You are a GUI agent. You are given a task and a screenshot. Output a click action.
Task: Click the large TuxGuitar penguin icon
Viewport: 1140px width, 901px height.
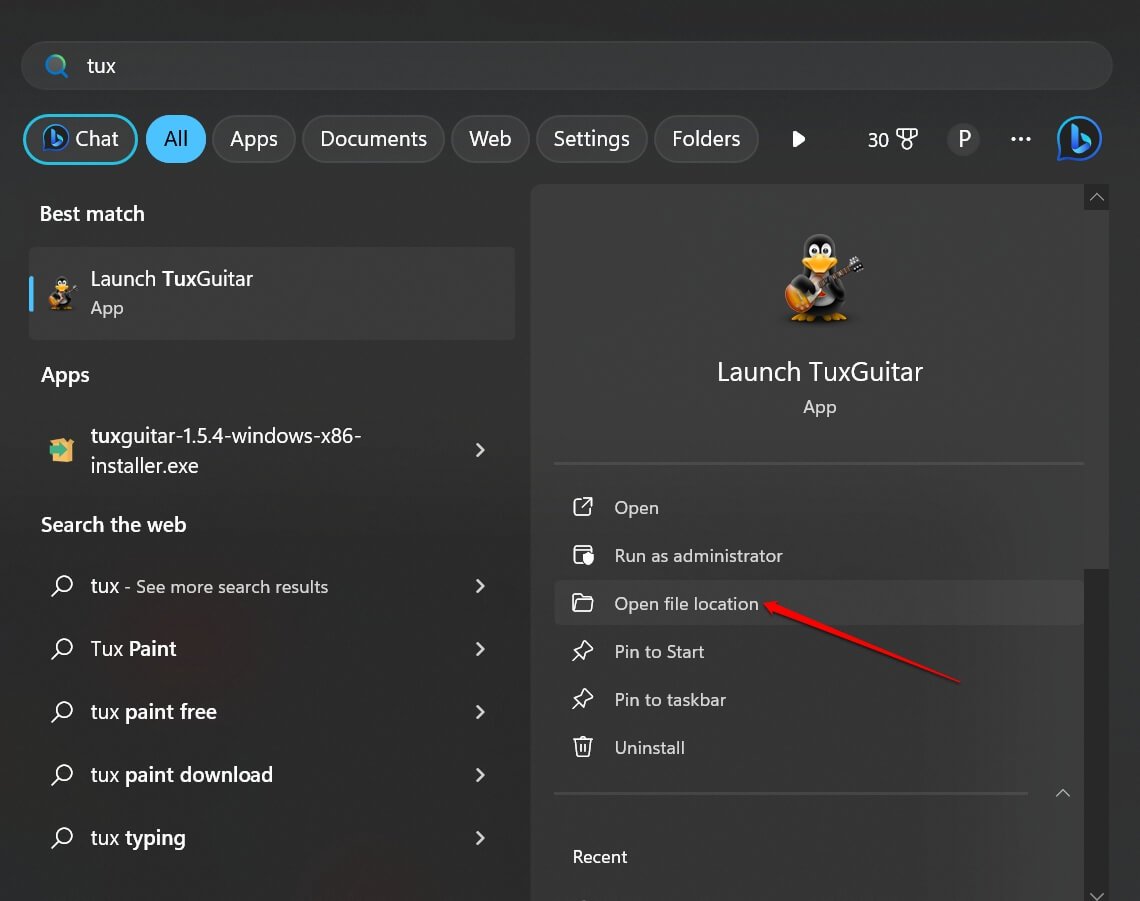(x=819, y=279)
